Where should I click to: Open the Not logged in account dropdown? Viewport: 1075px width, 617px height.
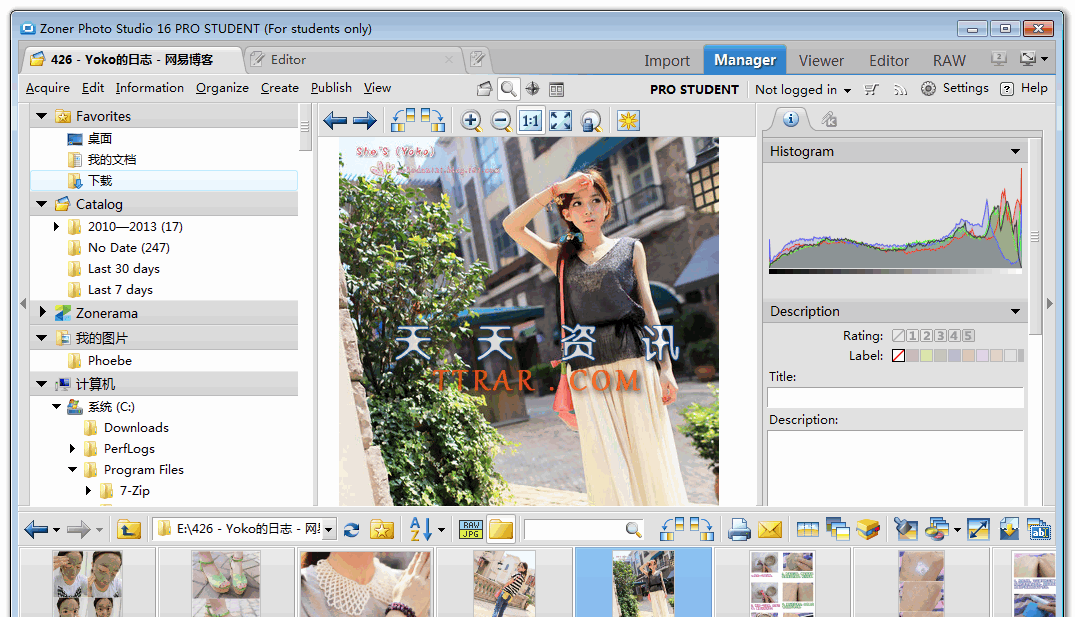(x=803, y=90)
